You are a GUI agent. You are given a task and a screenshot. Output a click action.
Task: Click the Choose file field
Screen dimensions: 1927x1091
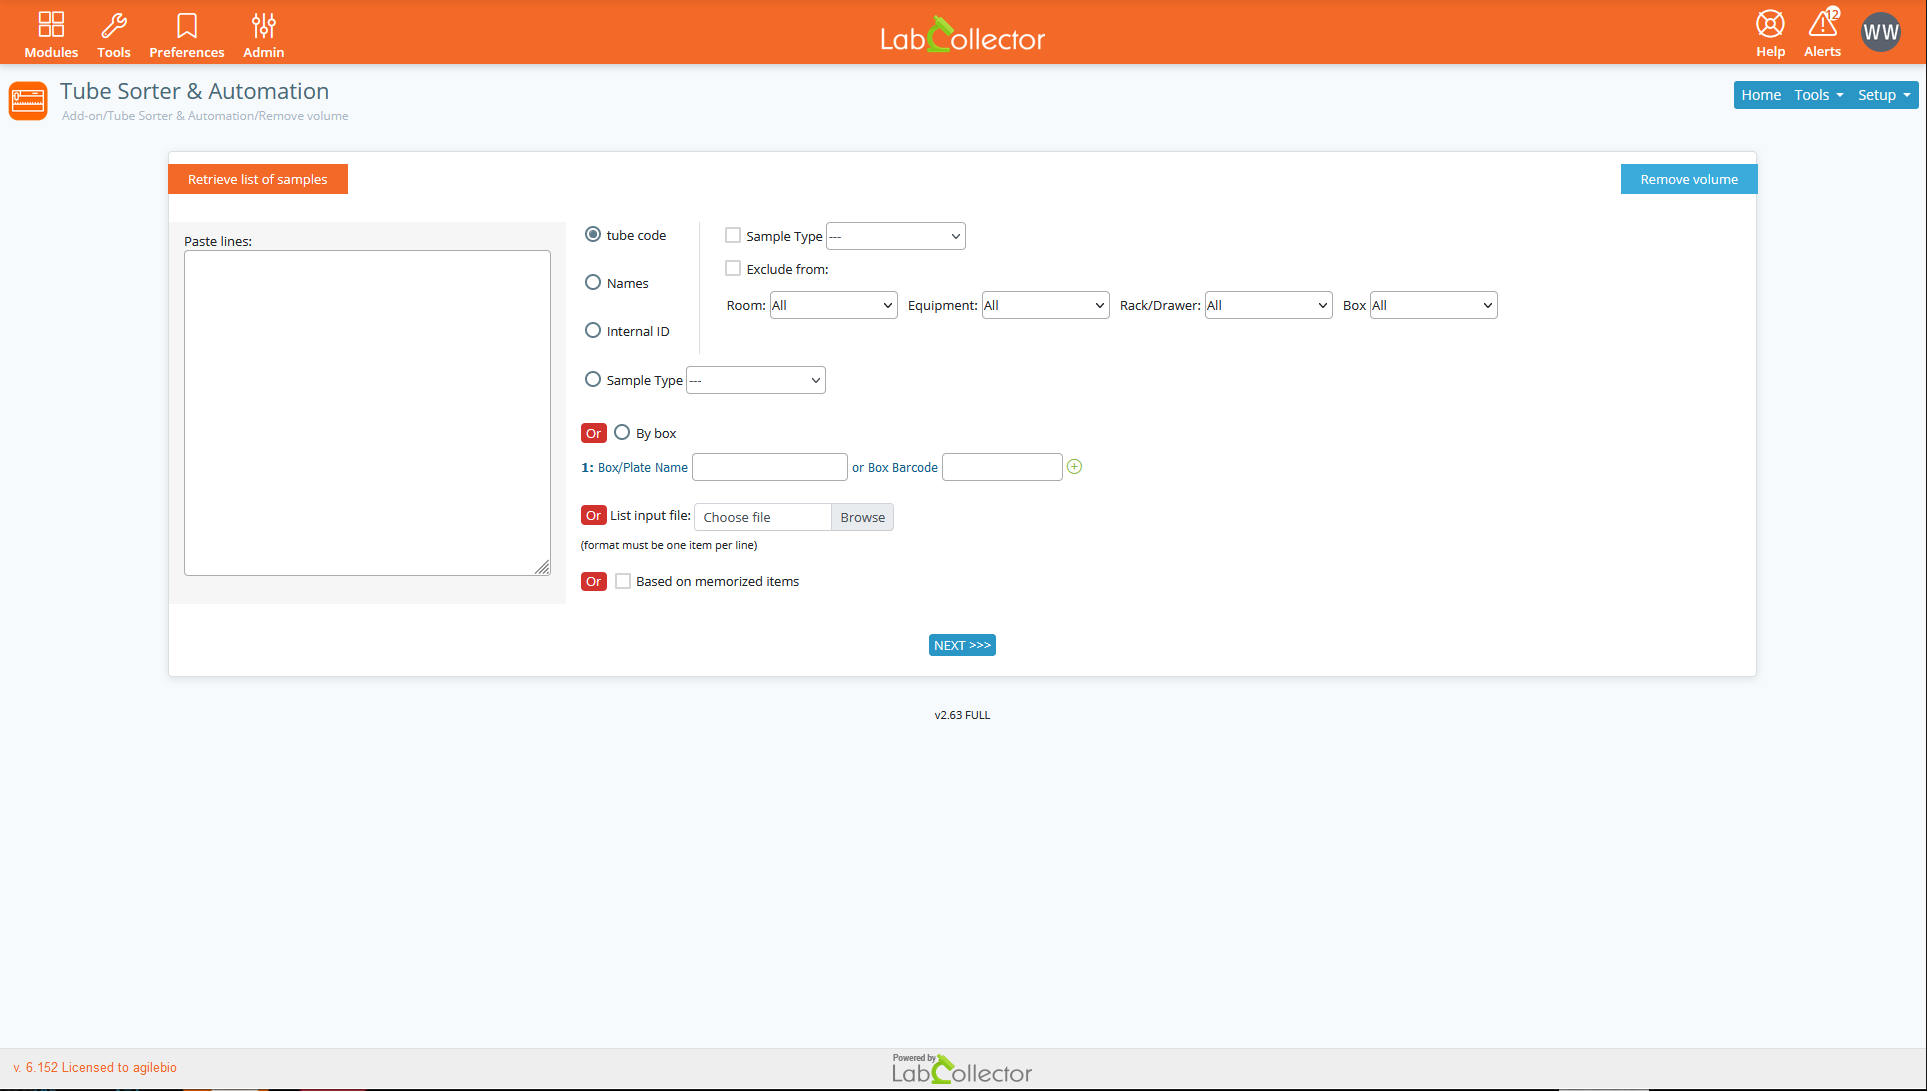[763, 517]
